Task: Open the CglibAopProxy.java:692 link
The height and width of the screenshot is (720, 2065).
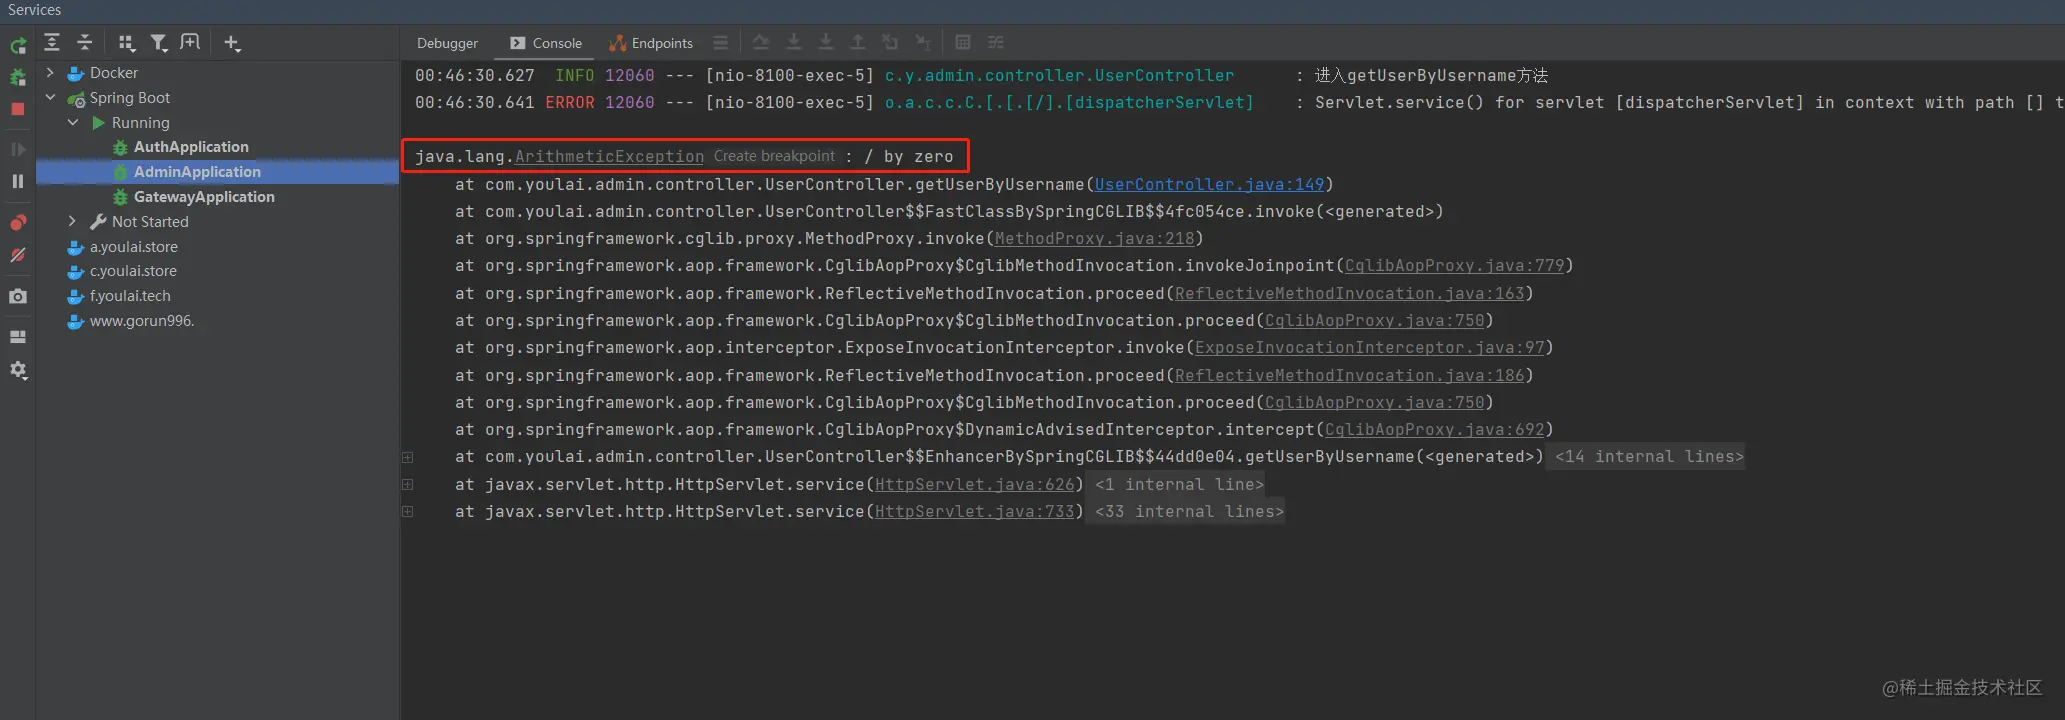Action: tap(1434, 430)
